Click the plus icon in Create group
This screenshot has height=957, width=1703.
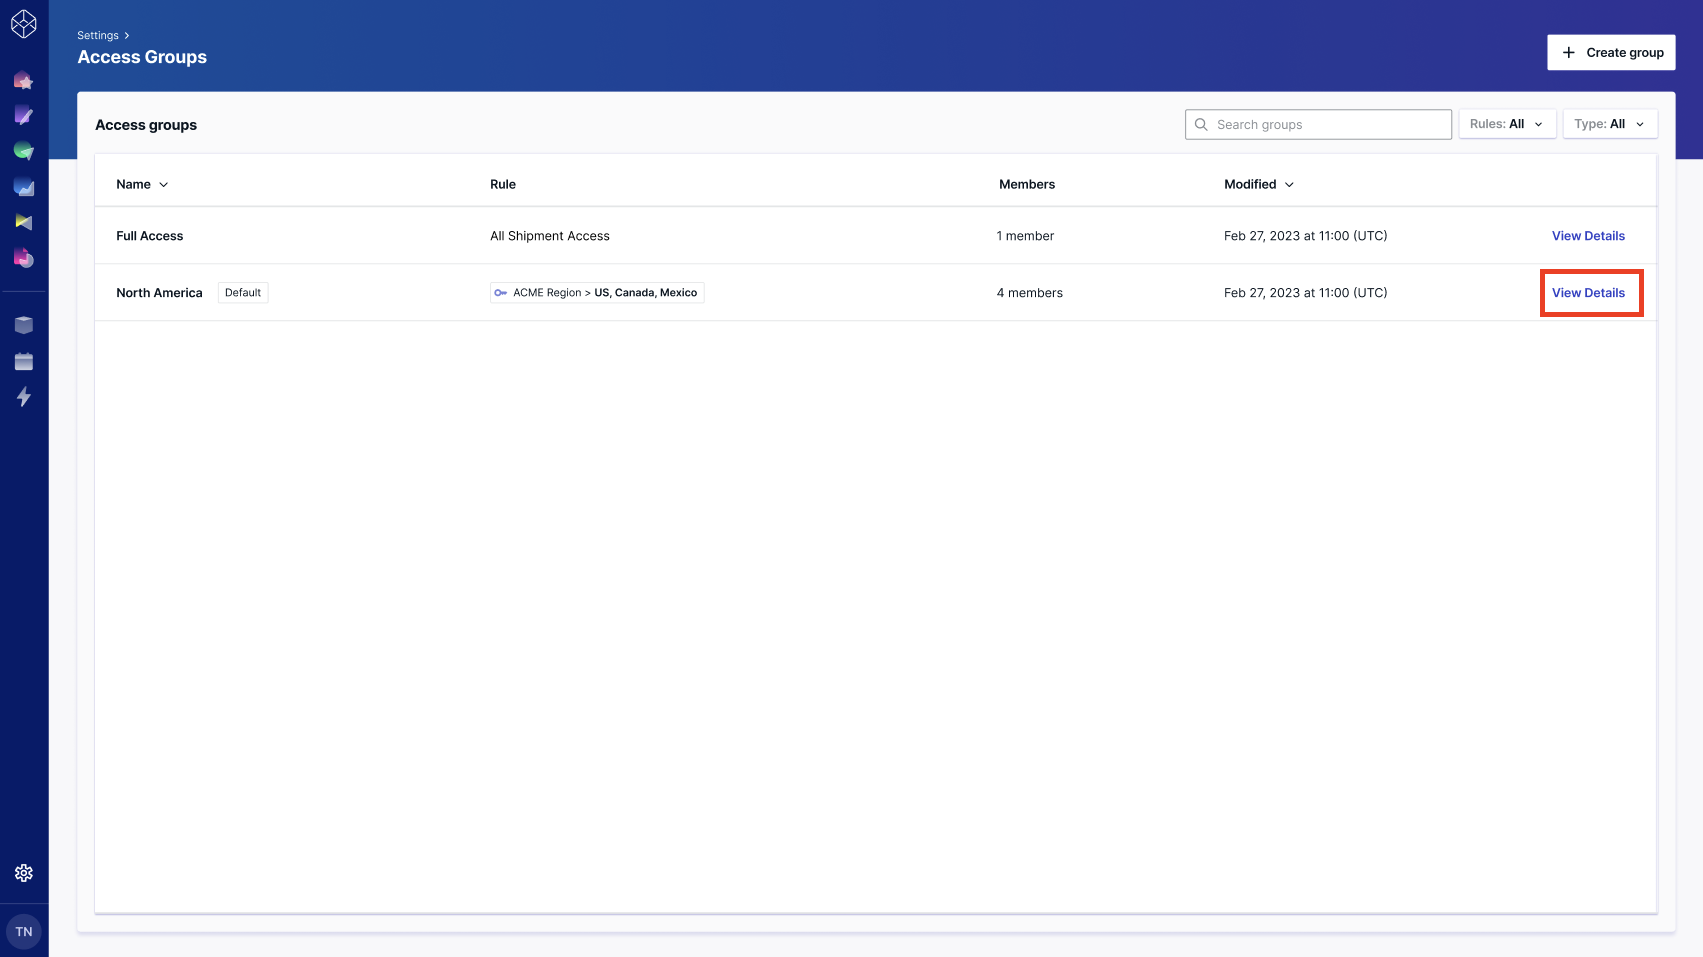coord(1569,52)
